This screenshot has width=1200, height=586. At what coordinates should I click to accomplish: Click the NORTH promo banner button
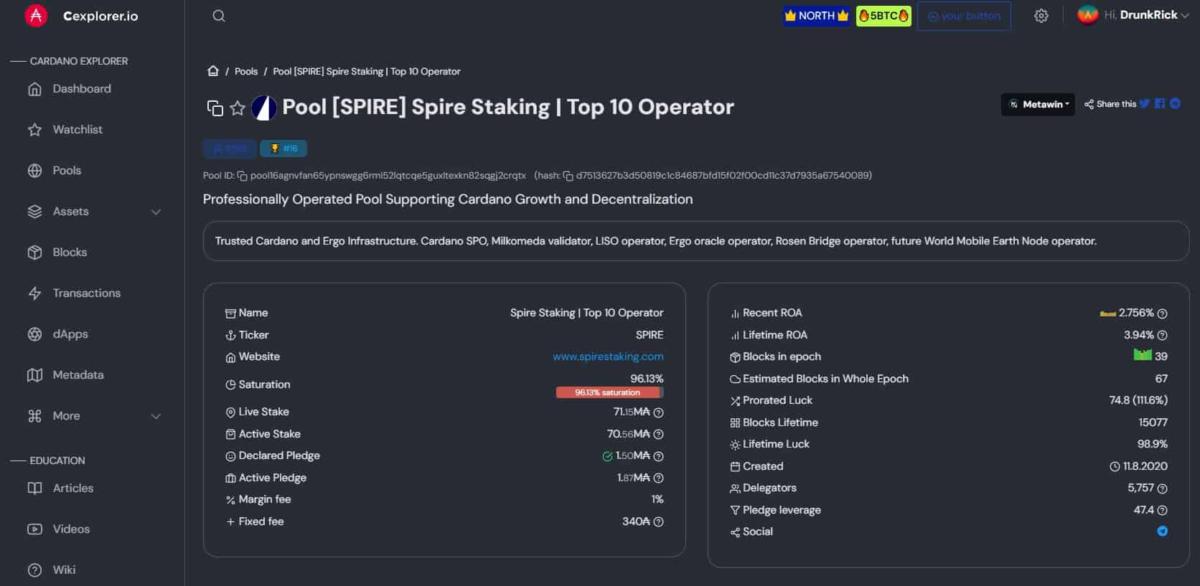coord(816,16)
